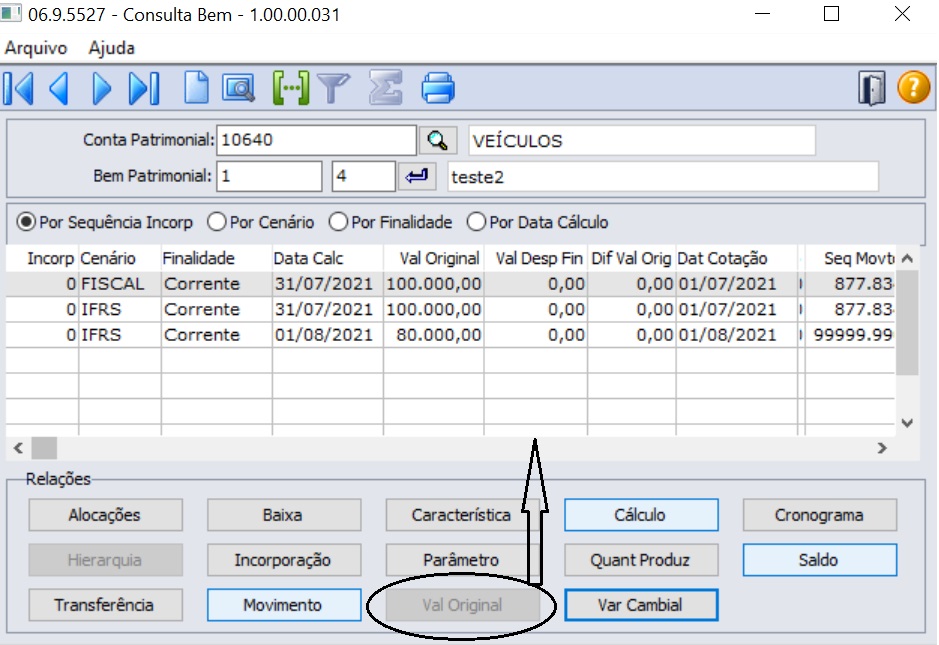
Task: Open the Cronograma button
Action: coord(820,515)
